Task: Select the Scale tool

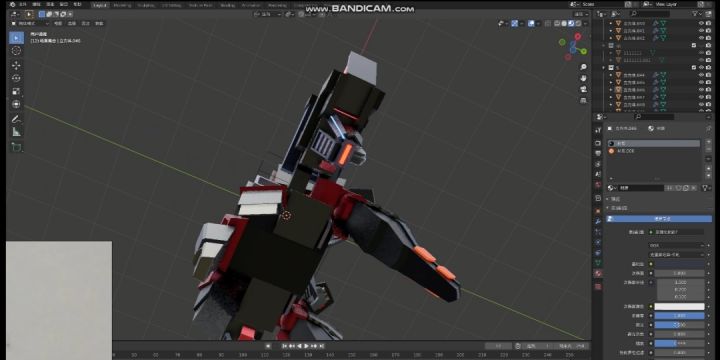Action: 16,91
